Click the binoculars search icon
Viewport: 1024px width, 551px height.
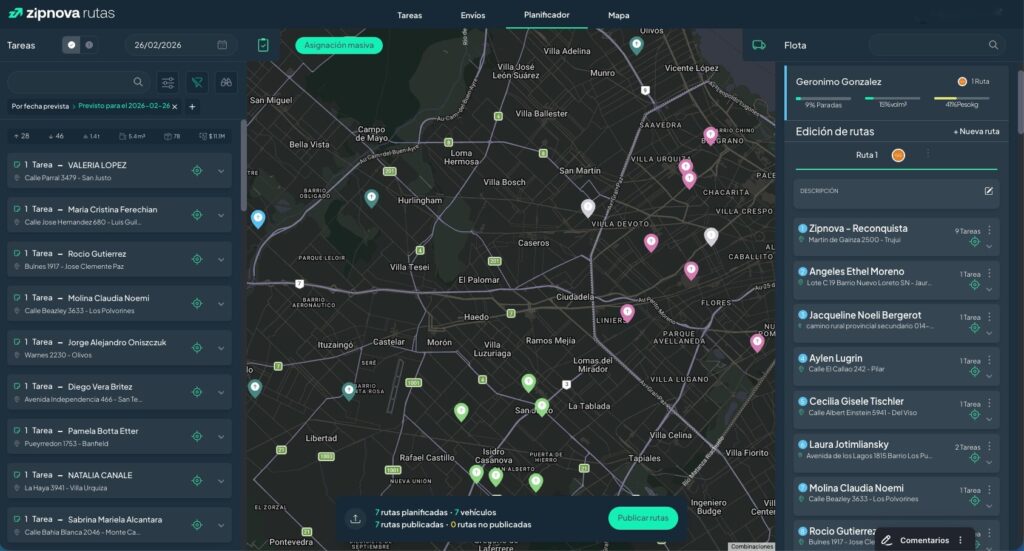click(226, 82)
